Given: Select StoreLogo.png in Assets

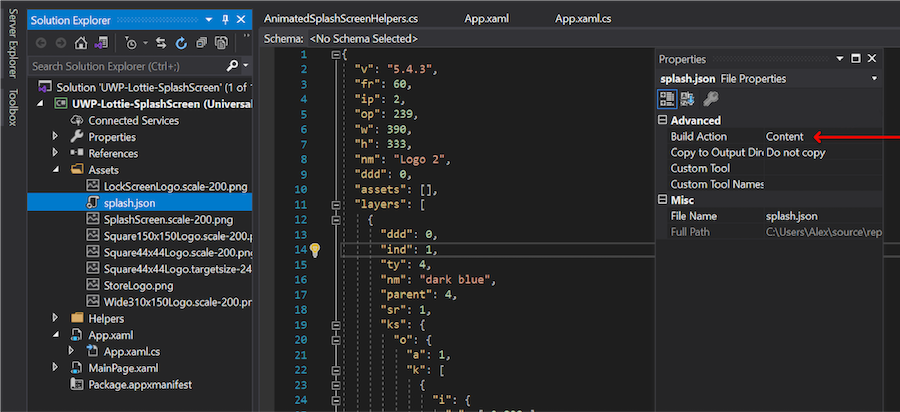Looking at the screenshot, I should 138,285.
